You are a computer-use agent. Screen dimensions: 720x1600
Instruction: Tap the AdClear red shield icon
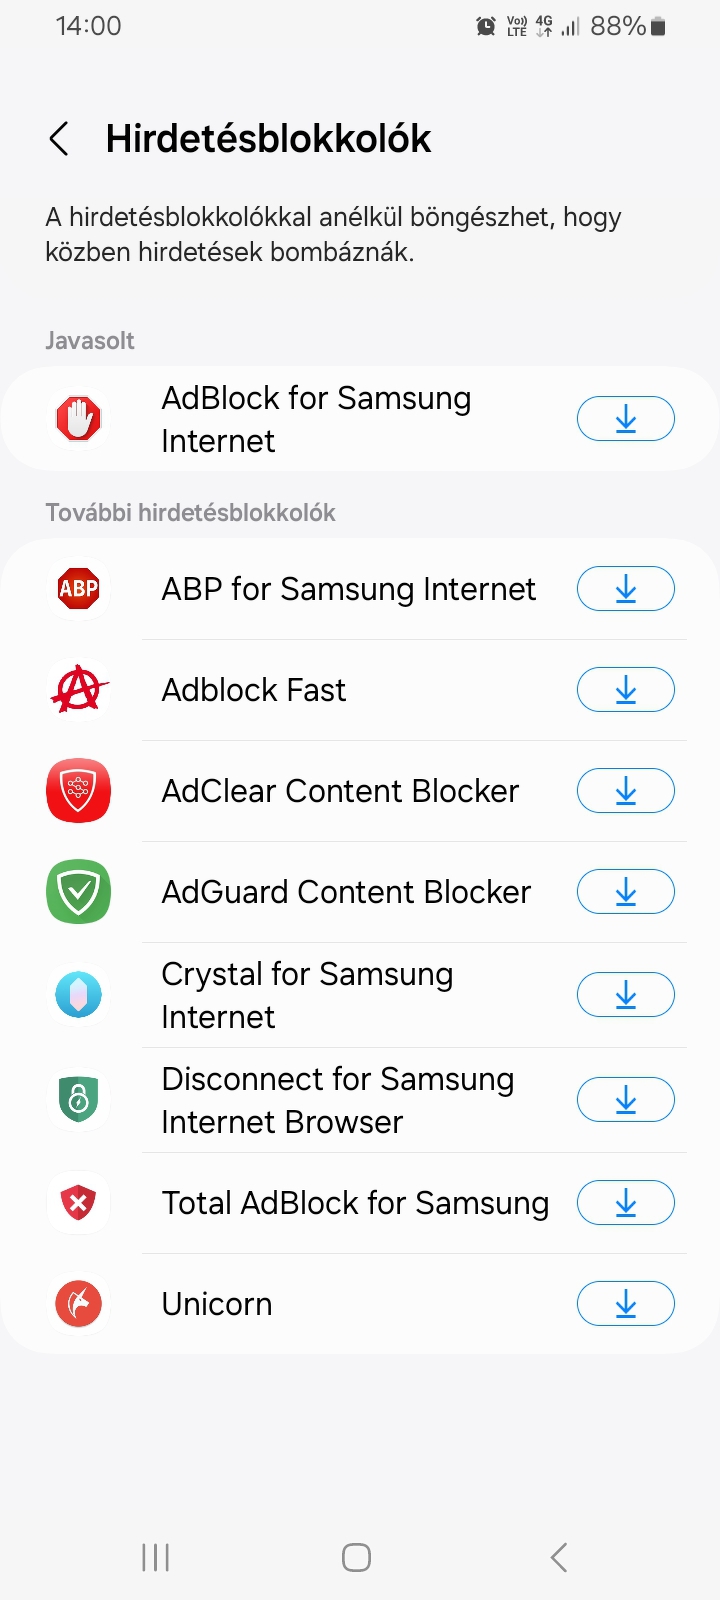pyautogui.click(x=78, y=791)
